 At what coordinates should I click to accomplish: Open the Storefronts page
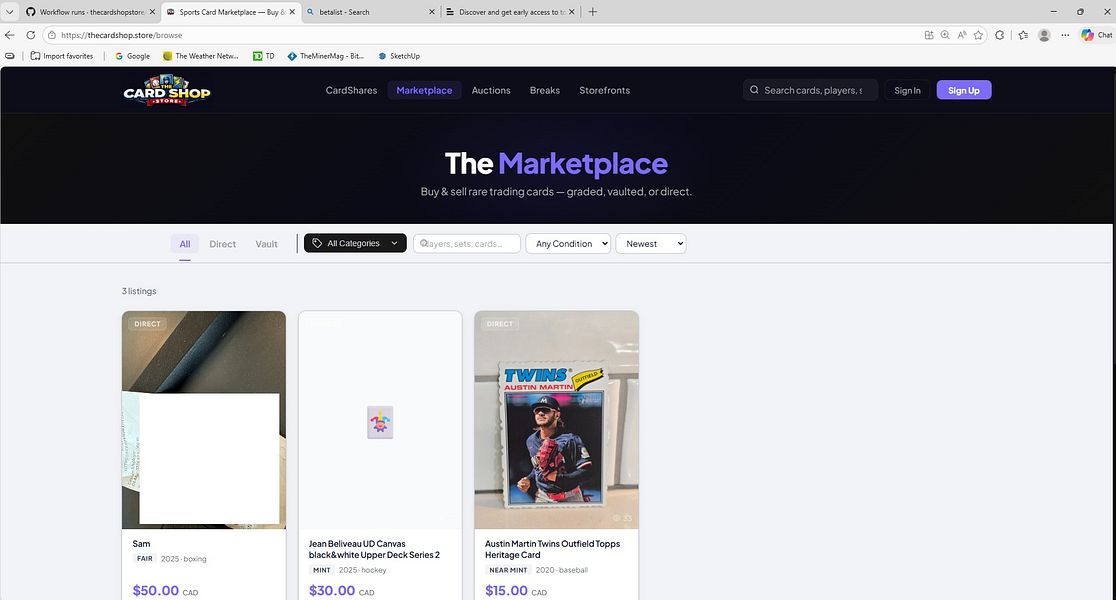click(x=604, y=90)
